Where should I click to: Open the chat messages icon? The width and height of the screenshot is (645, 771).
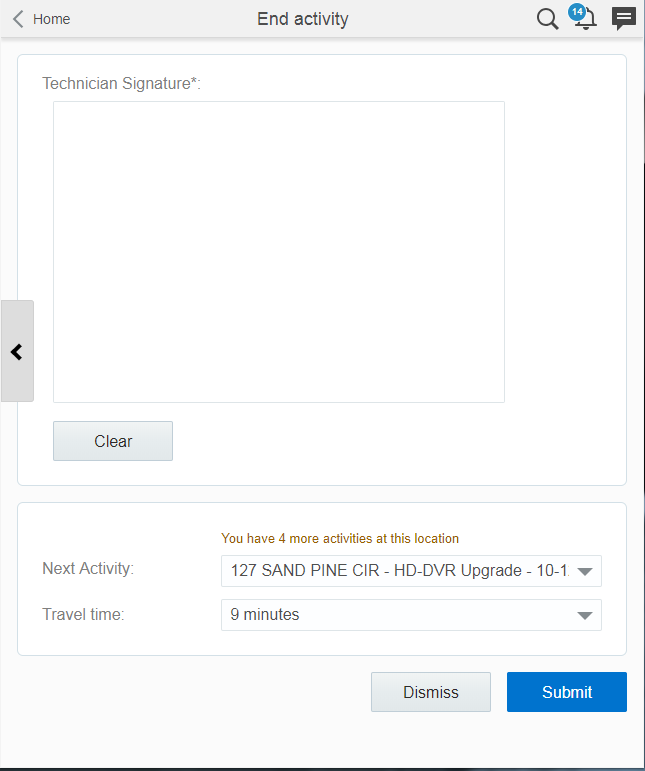tap(624, 19)
